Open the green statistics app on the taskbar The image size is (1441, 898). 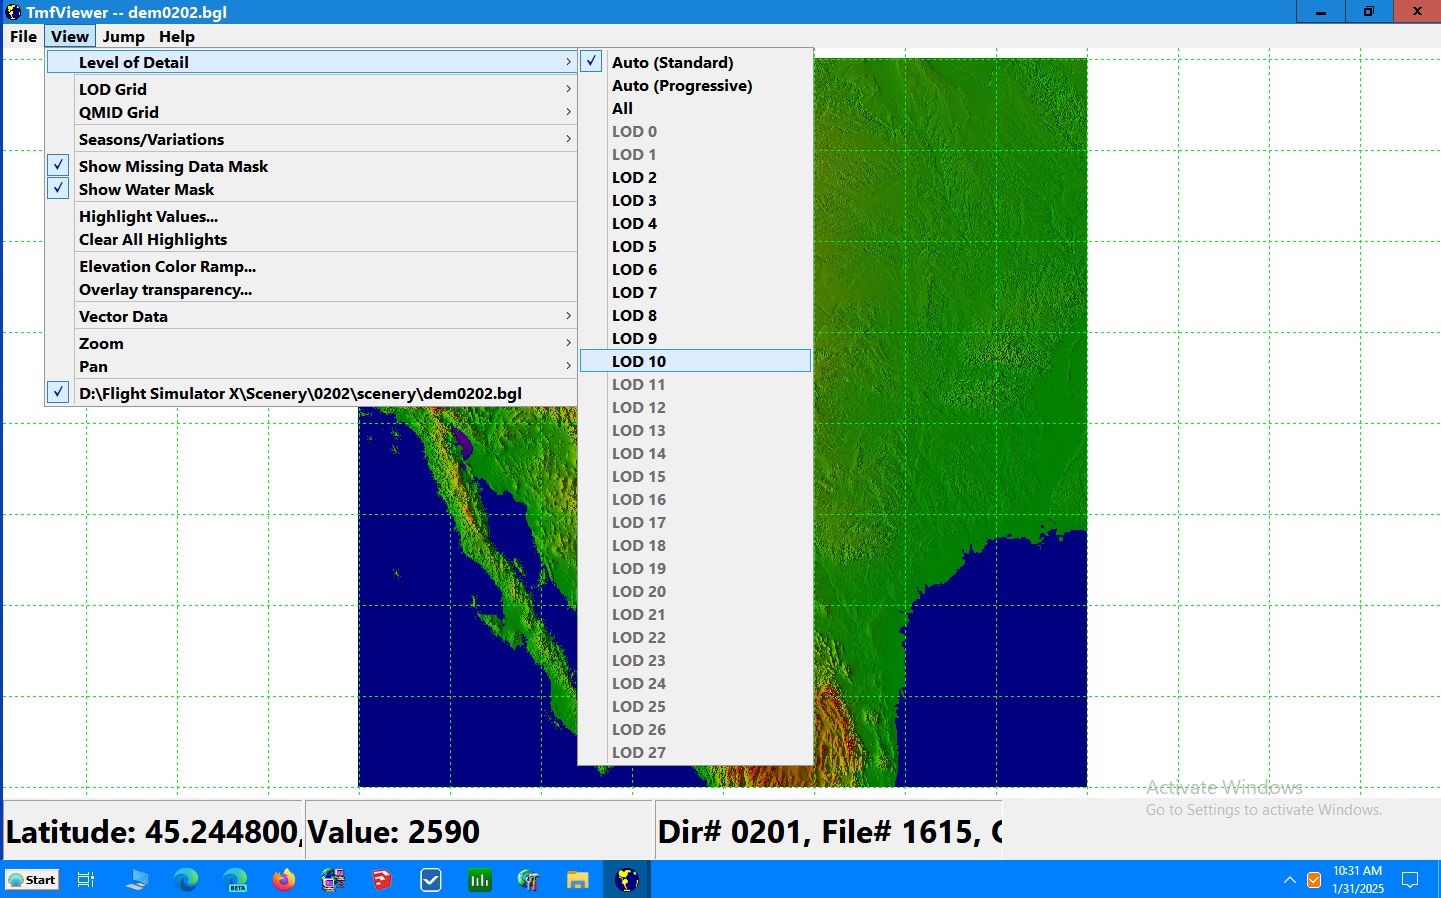[479, 879]
